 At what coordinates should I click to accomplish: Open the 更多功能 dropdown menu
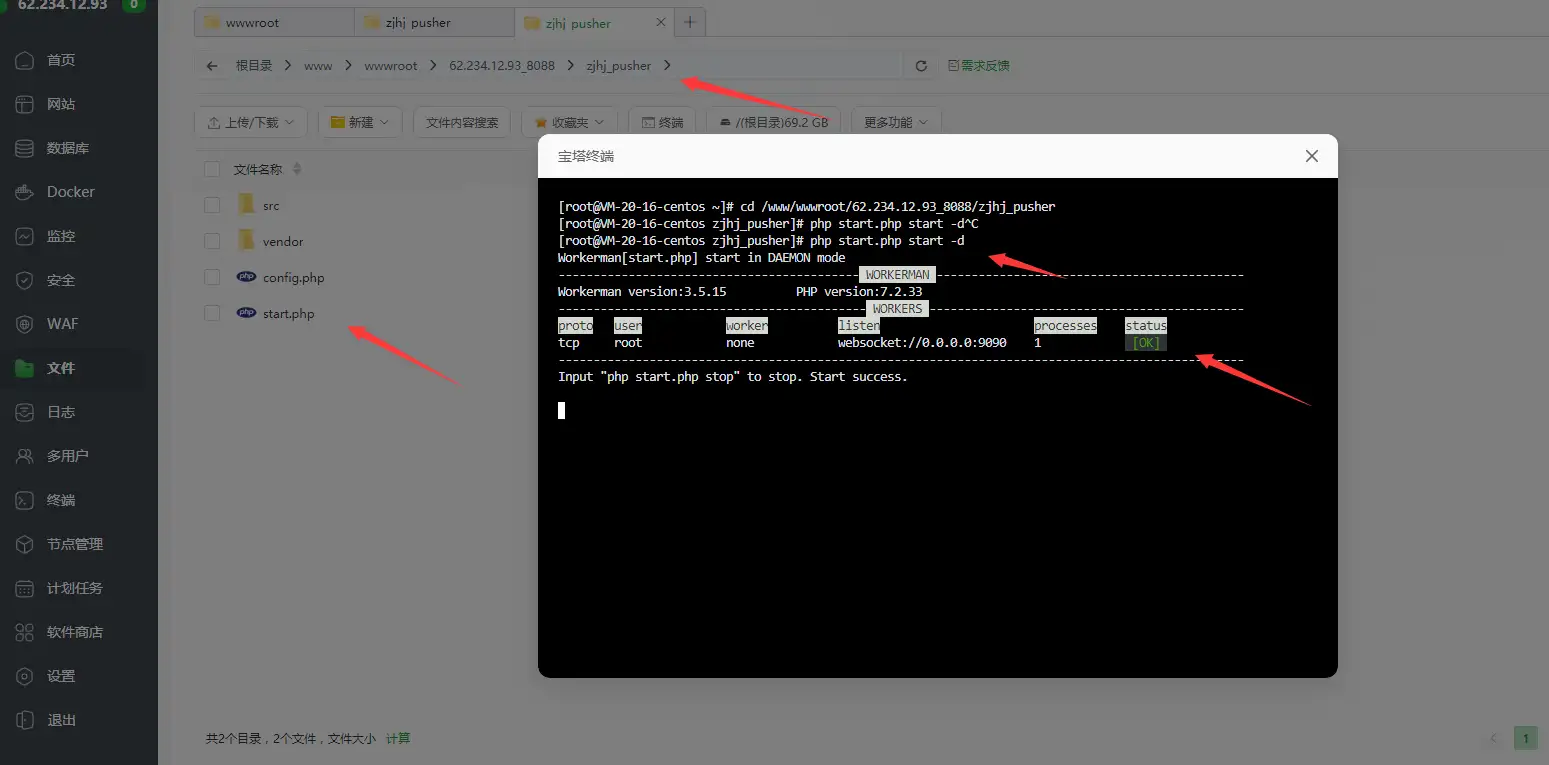tap(894, 121)
